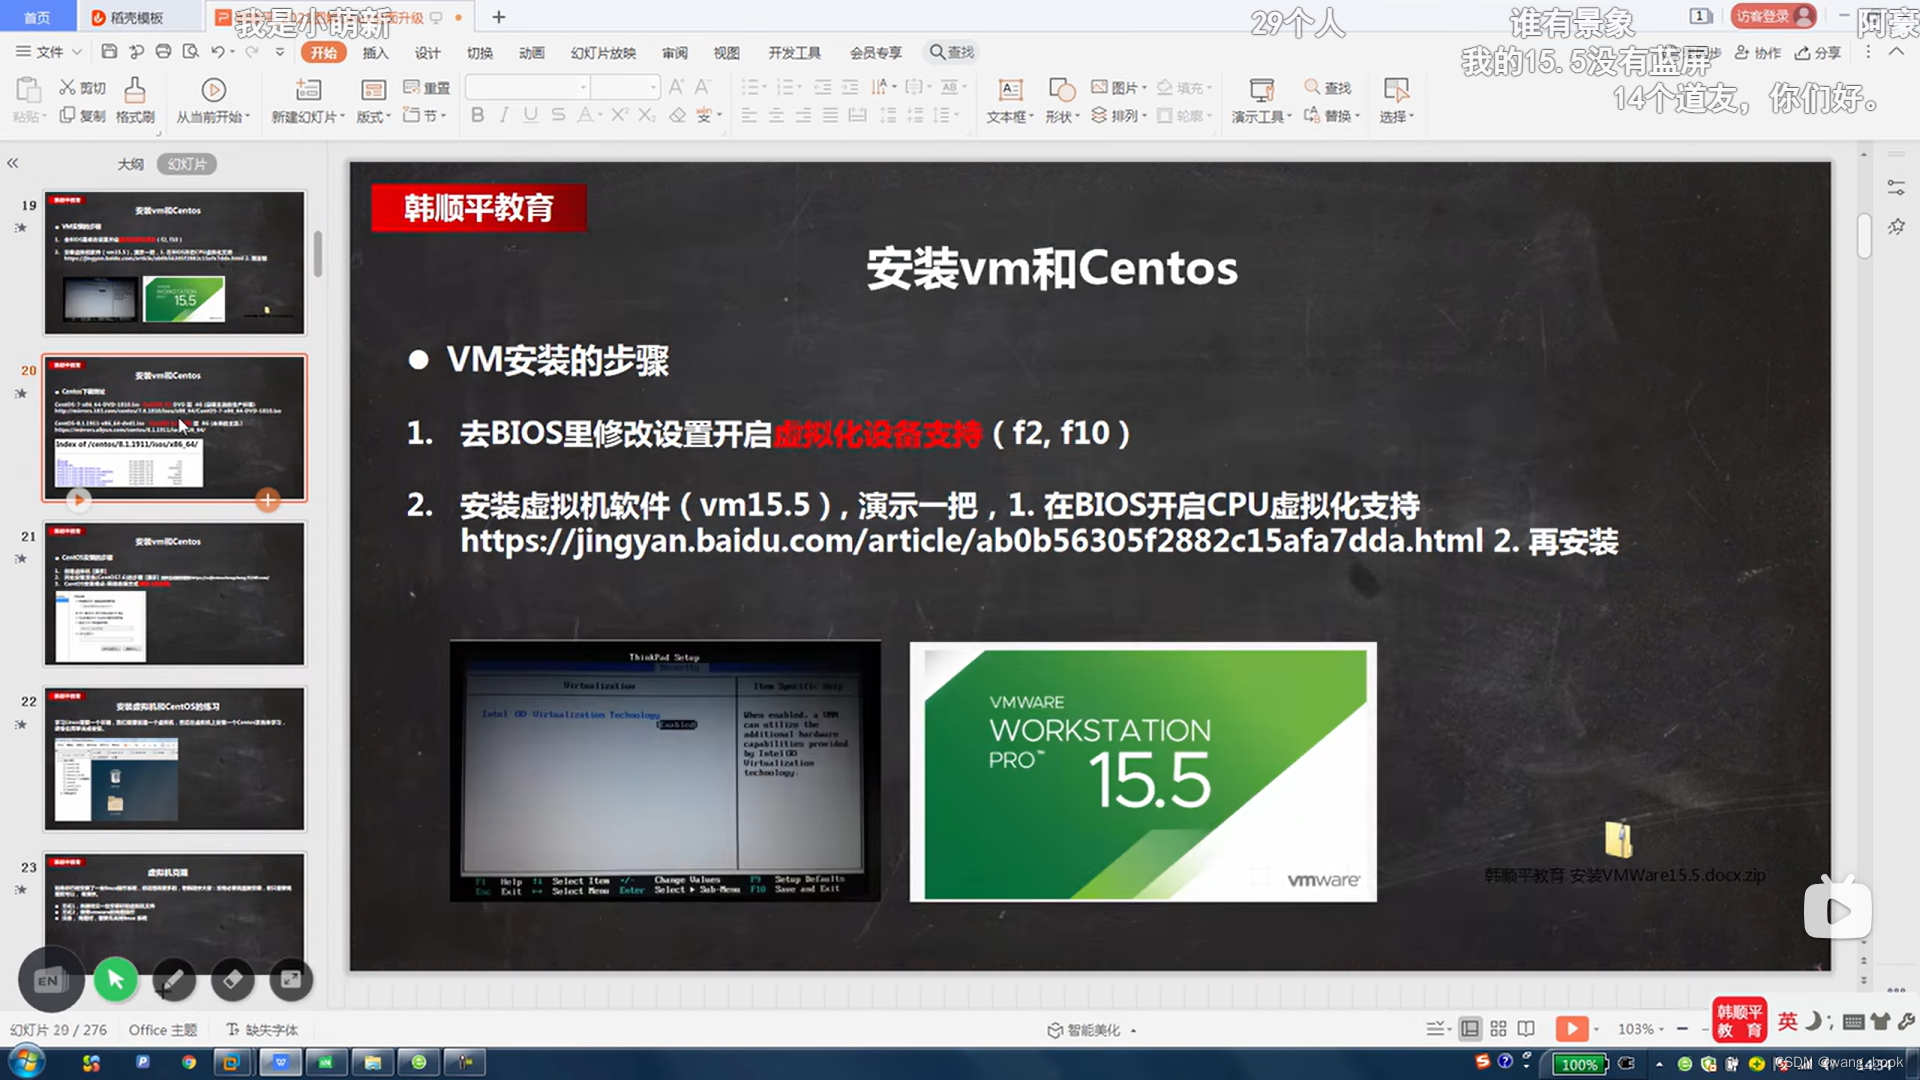Switch to reading view icon

pyautogui.click(x=1526, y=1029)
